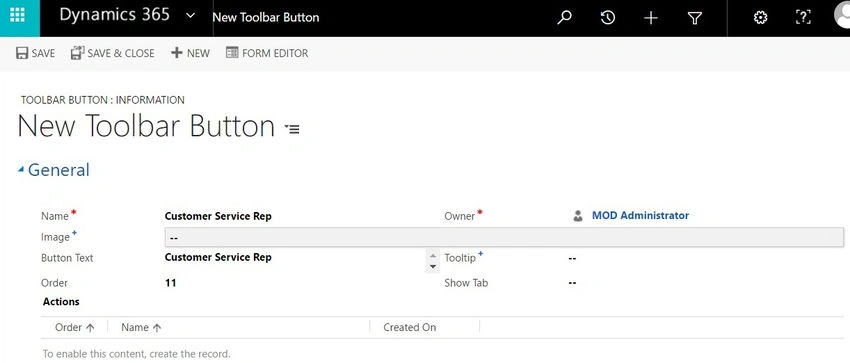Click the Tooltip field label
850x363 pixels.
coord(460,258)
